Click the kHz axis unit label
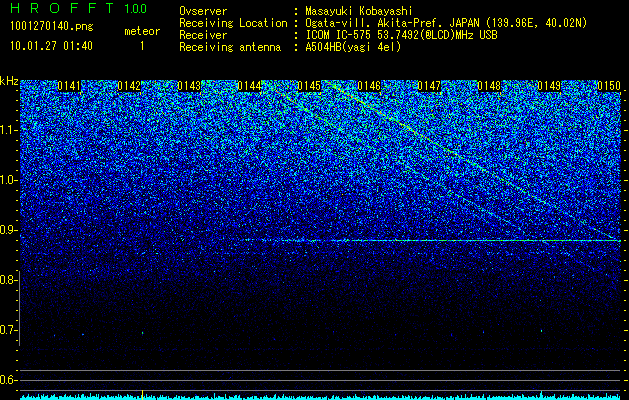 9,81
